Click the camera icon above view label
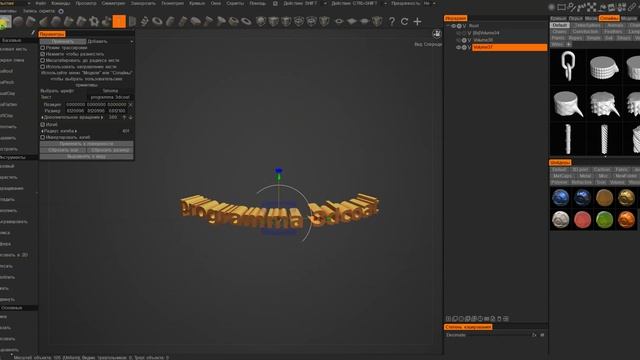 coord(436,34)
